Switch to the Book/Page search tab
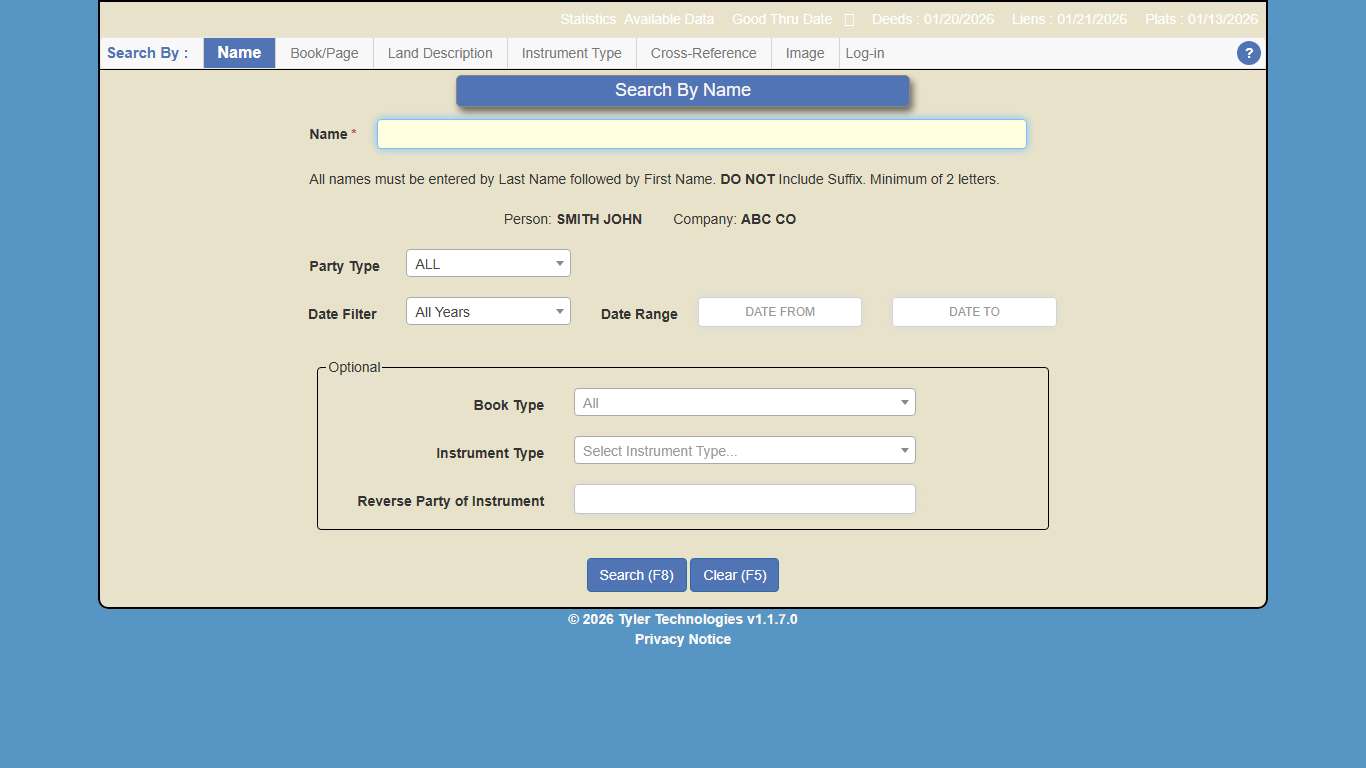 point(323,53)
